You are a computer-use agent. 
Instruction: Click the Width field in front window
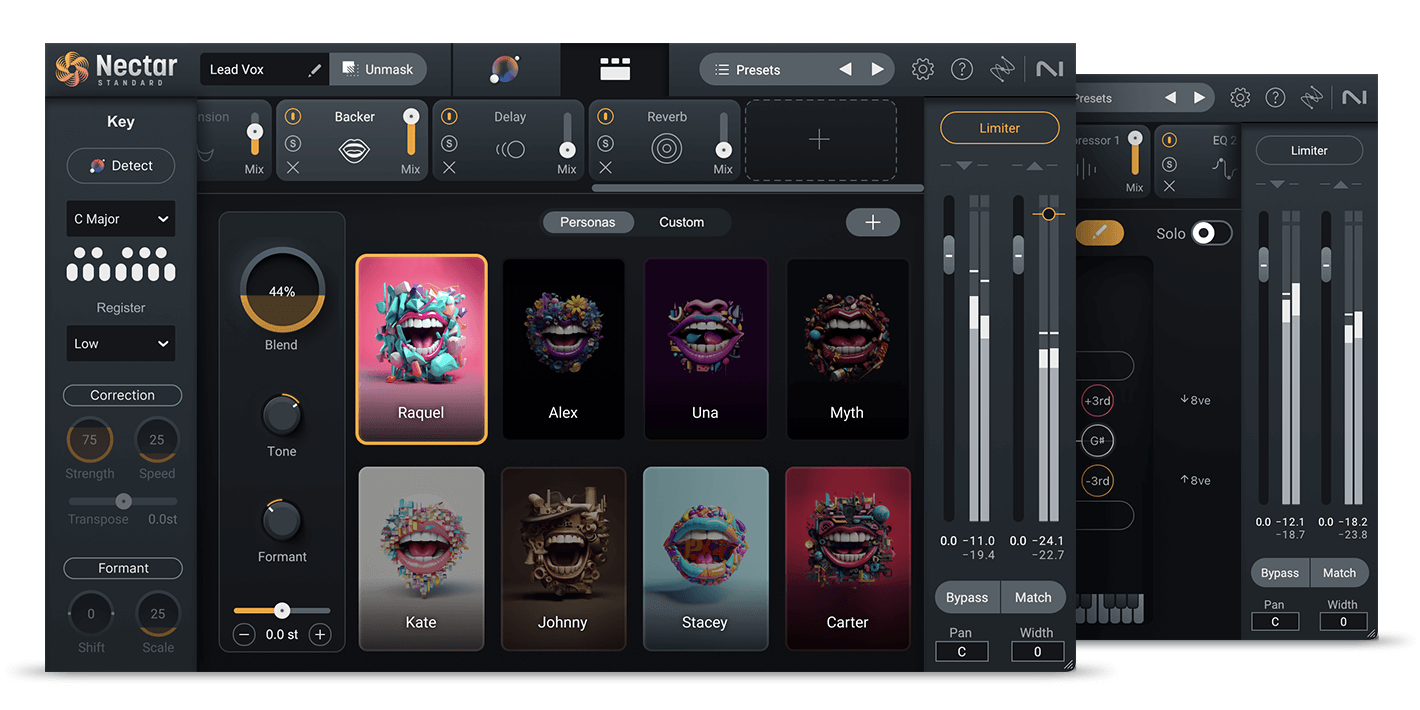[1037, 651]
